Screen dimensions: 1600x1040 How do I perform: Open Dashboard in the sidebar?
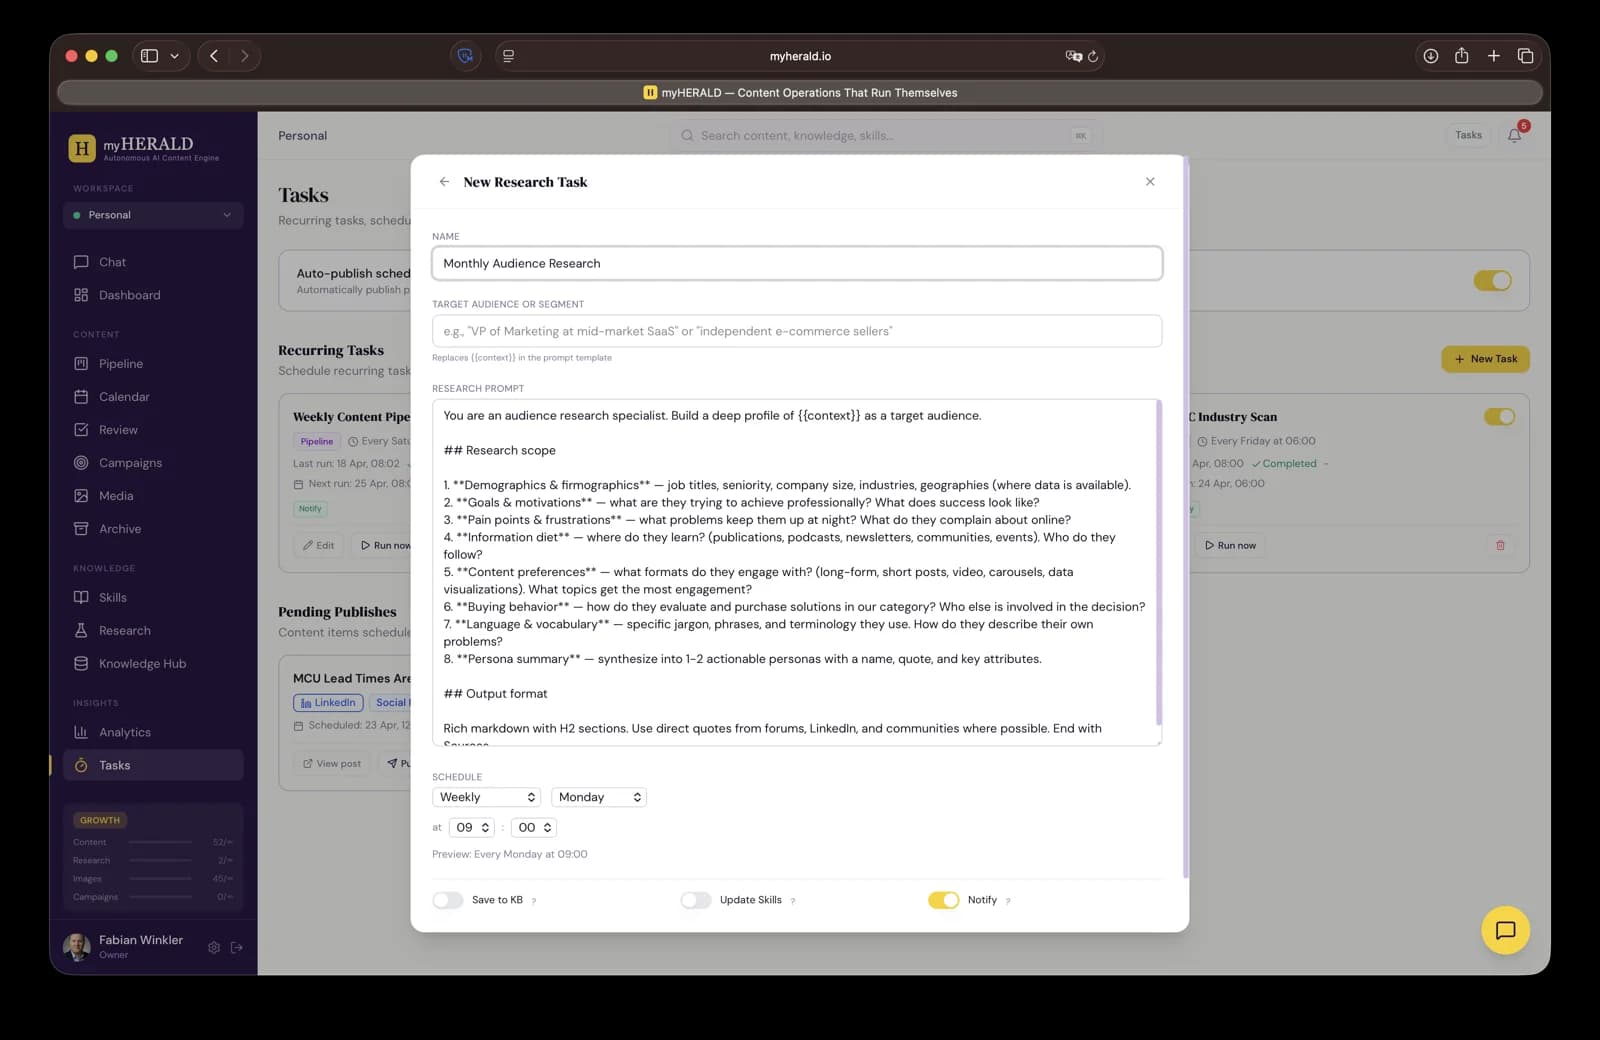pos(129,295)
